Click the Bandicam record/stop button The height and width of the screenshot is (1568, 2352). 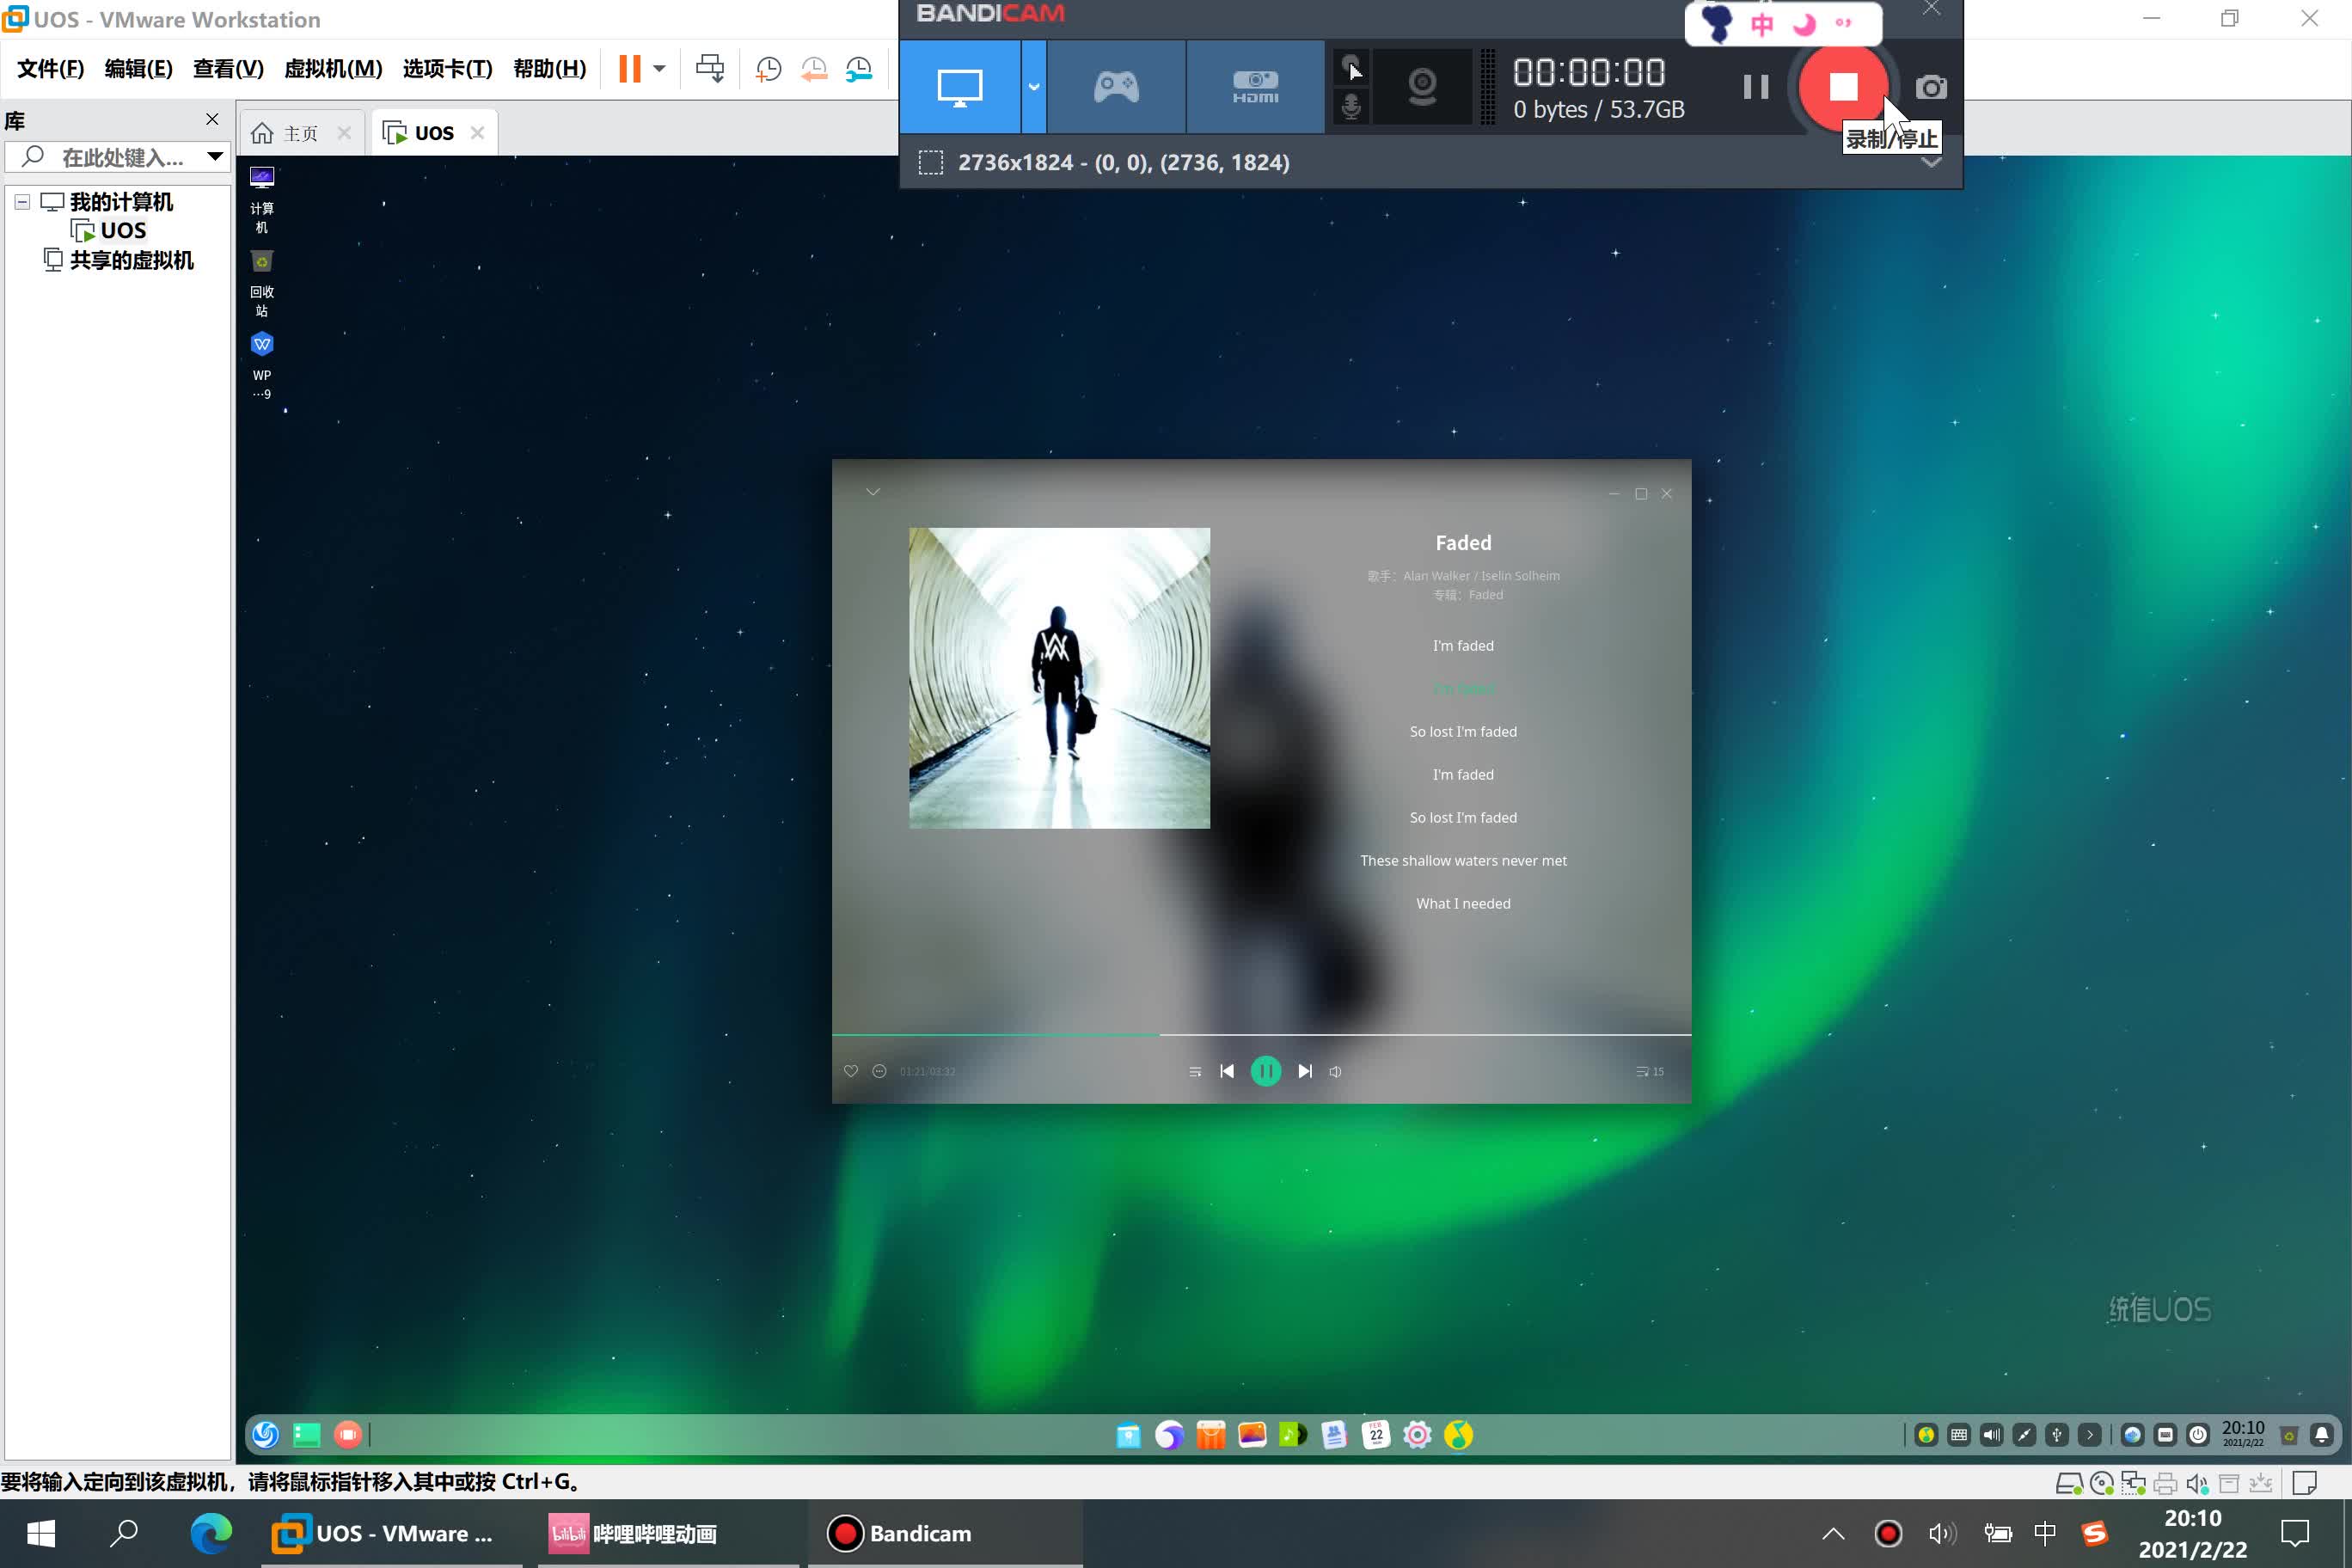1842,88
